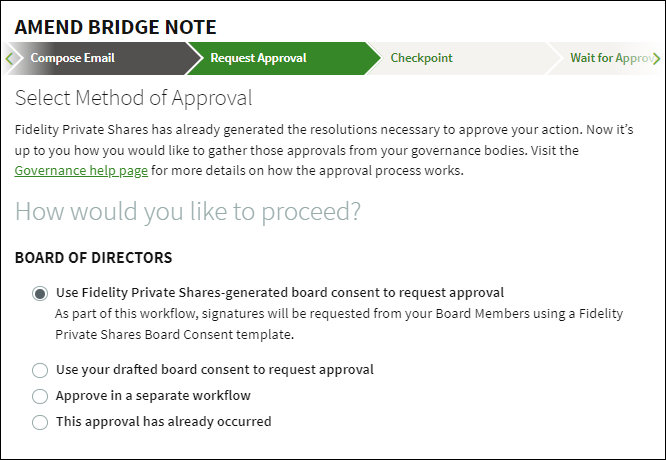Click the 'Approve in a separate workflow' label text

point(154,396)
